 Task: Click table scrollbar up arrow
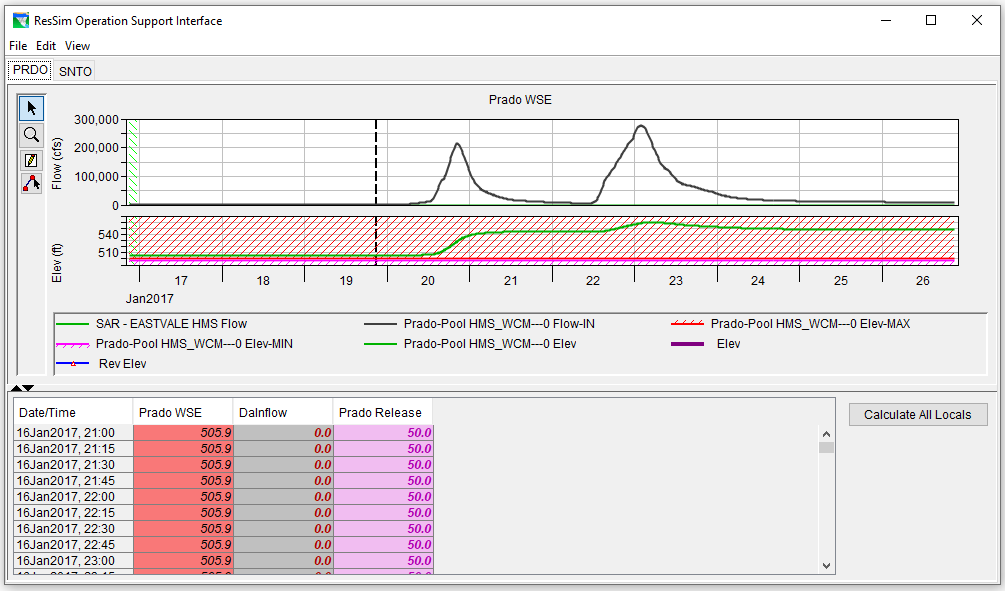(x=826, y=434)
